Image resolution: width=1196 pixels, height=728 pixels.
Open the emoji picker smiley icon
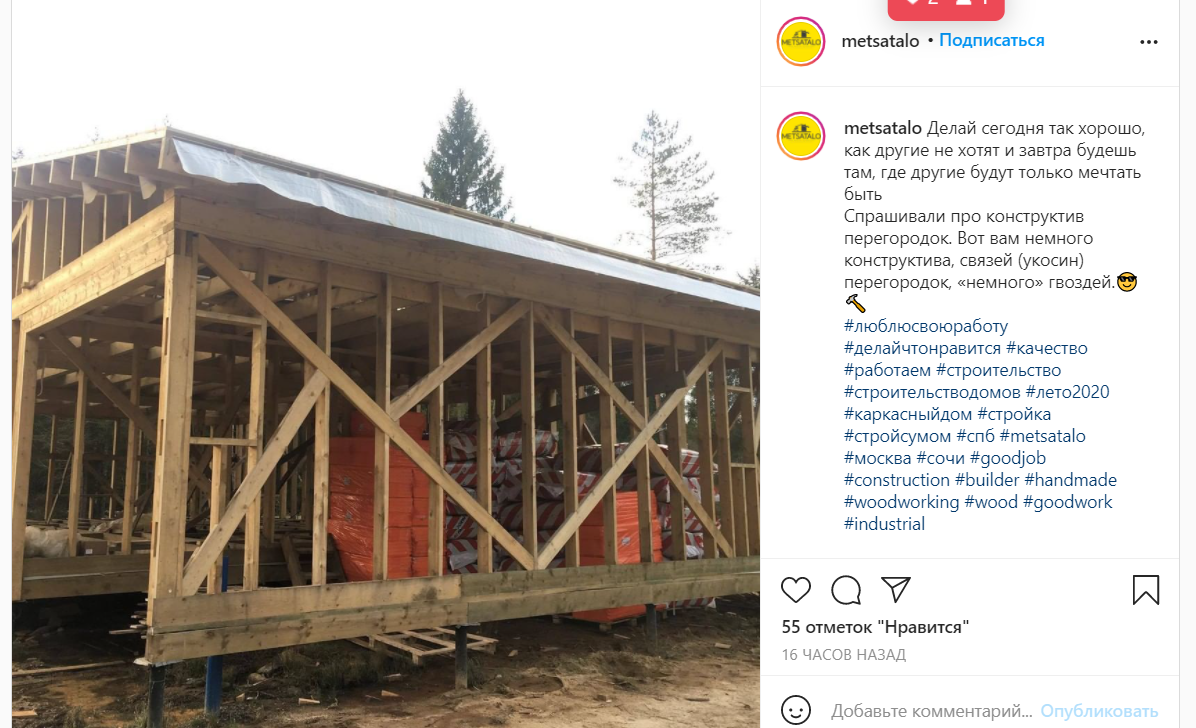pos(796,710)
